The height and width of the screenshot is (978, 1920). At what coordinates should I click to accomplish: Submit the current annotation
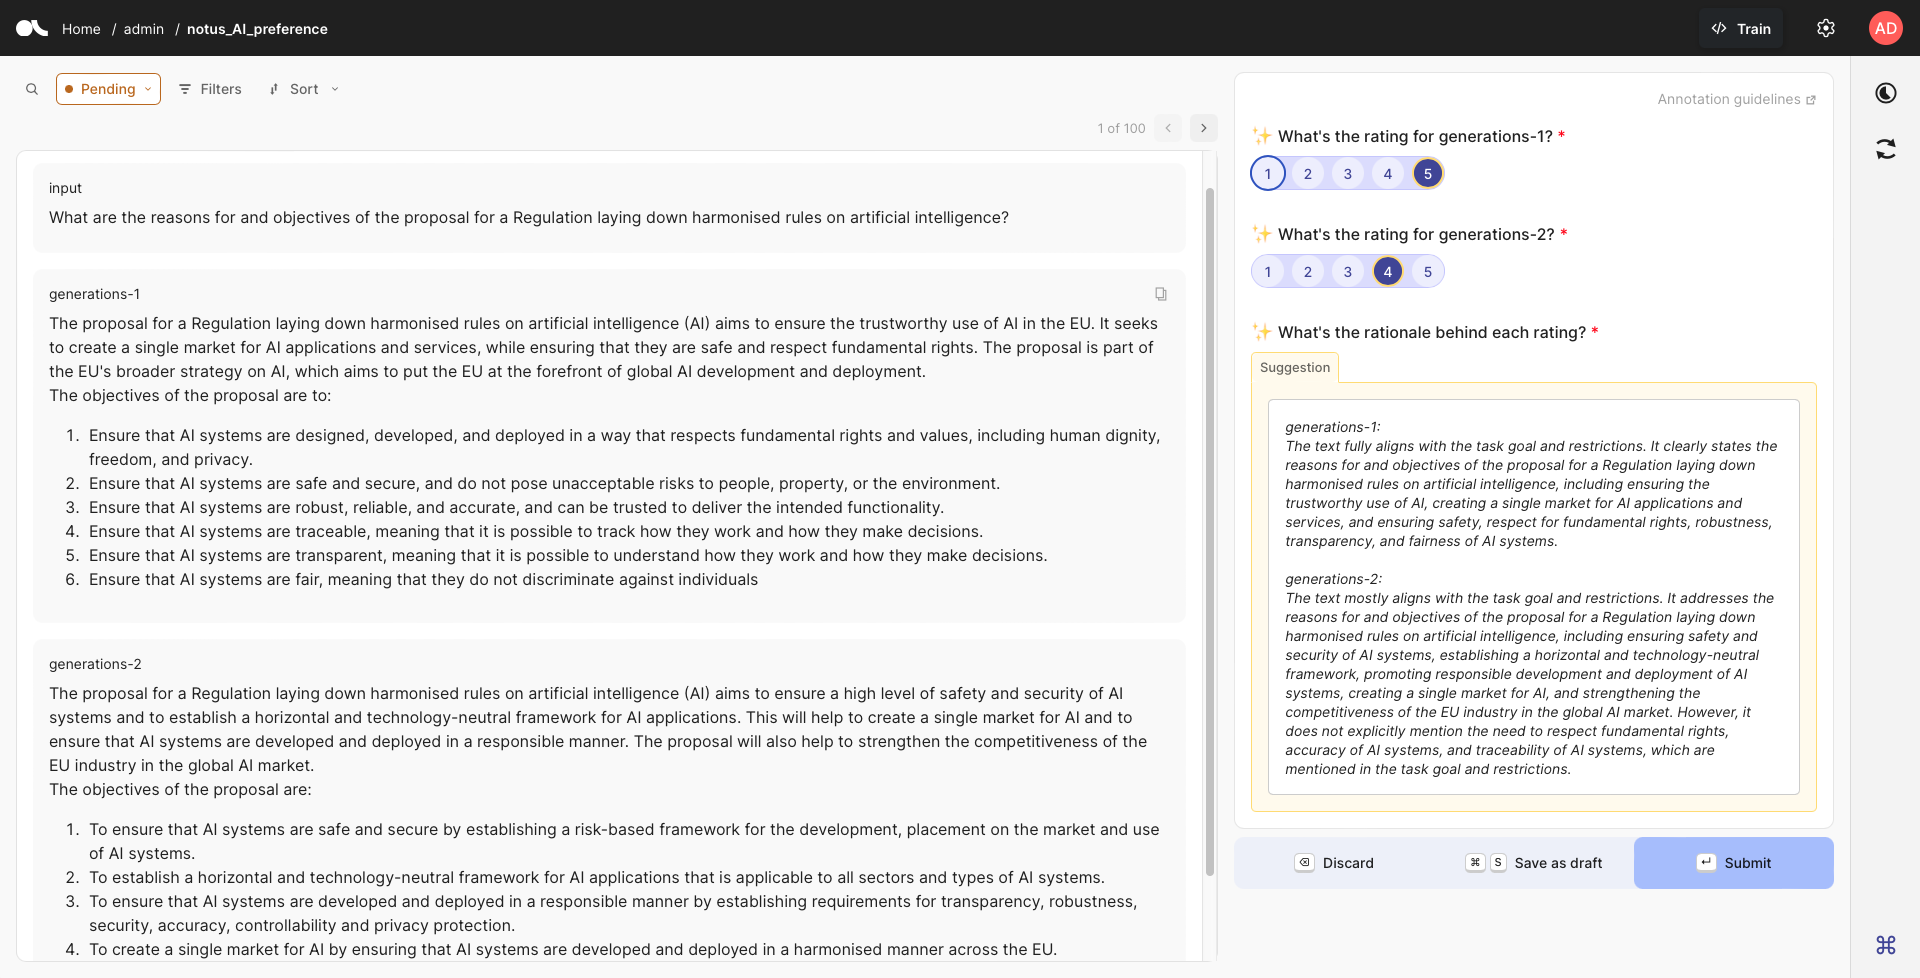click(1733, 862)
